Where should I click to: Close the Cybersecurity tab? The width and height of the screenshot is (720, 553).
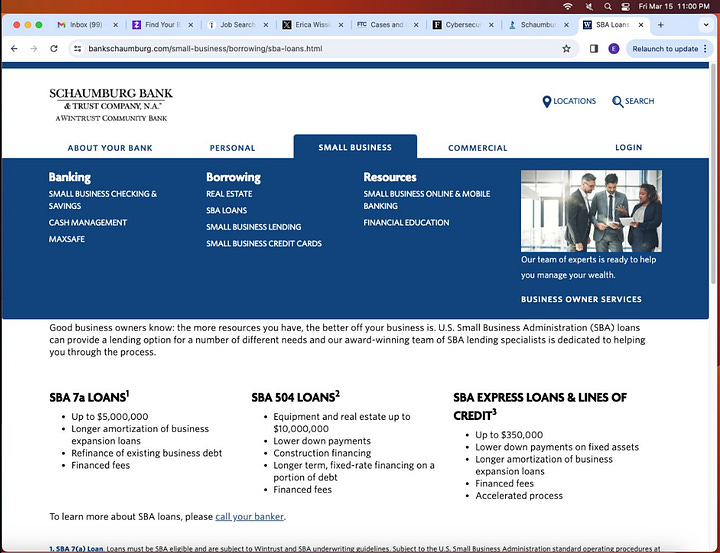[491, 25]
